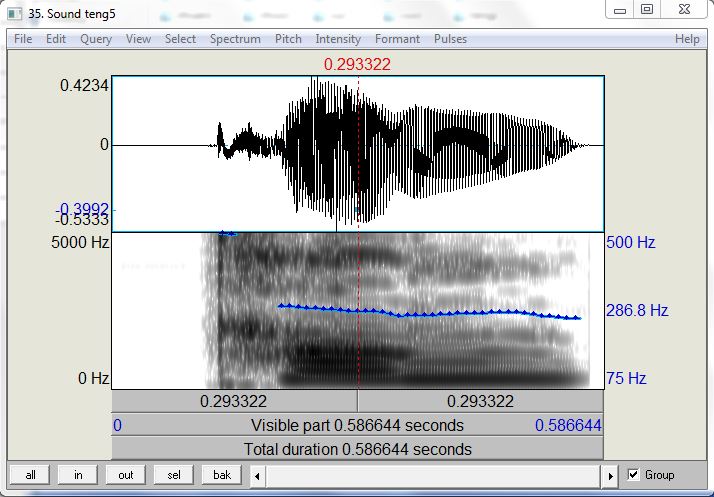
Task: Click the horizontal scrollbar track
Action: coord(434,477)
